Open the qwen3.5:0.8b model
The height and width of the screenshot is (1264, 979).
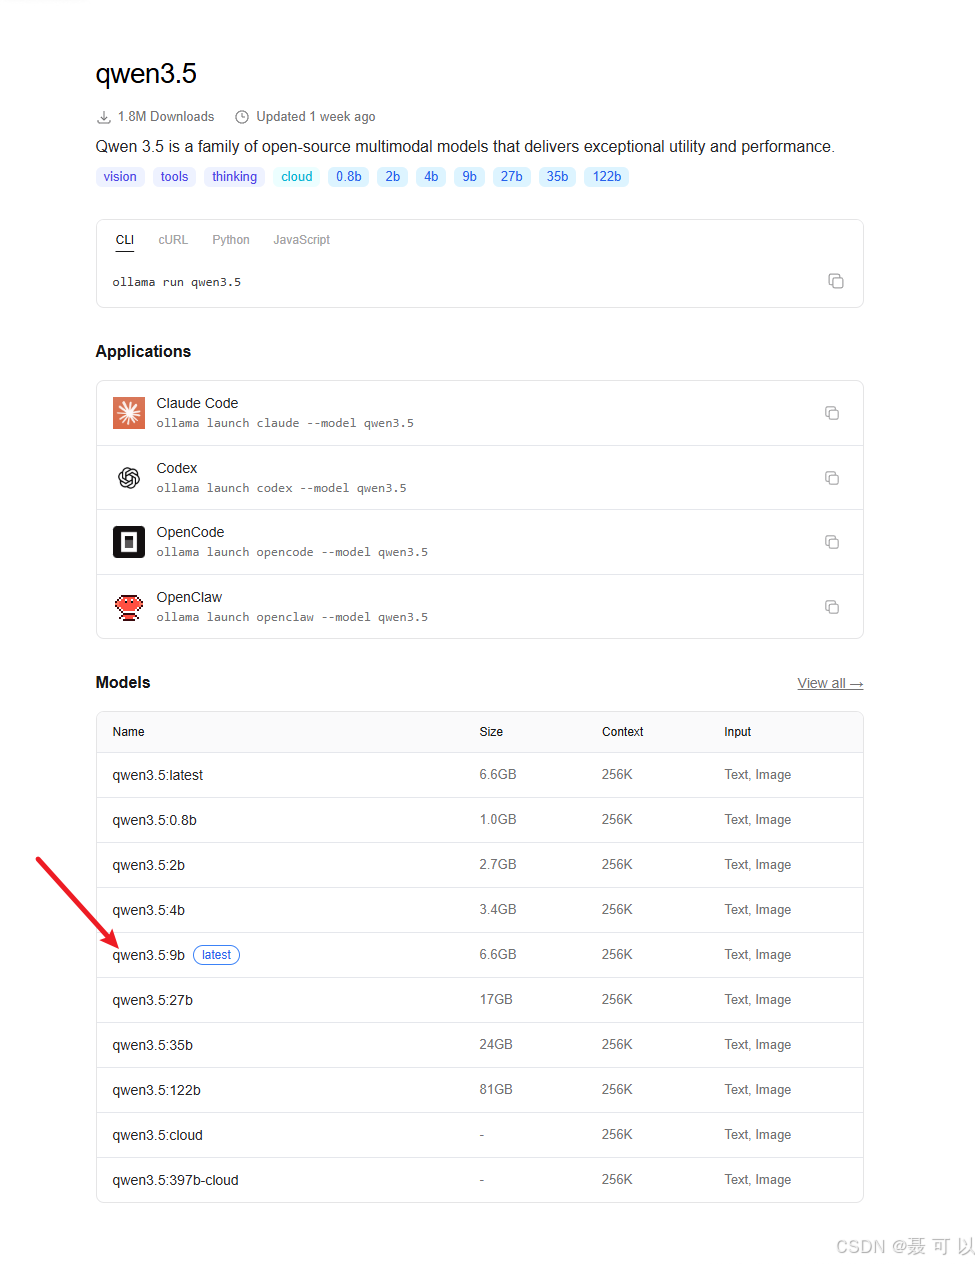pos(155,820)
